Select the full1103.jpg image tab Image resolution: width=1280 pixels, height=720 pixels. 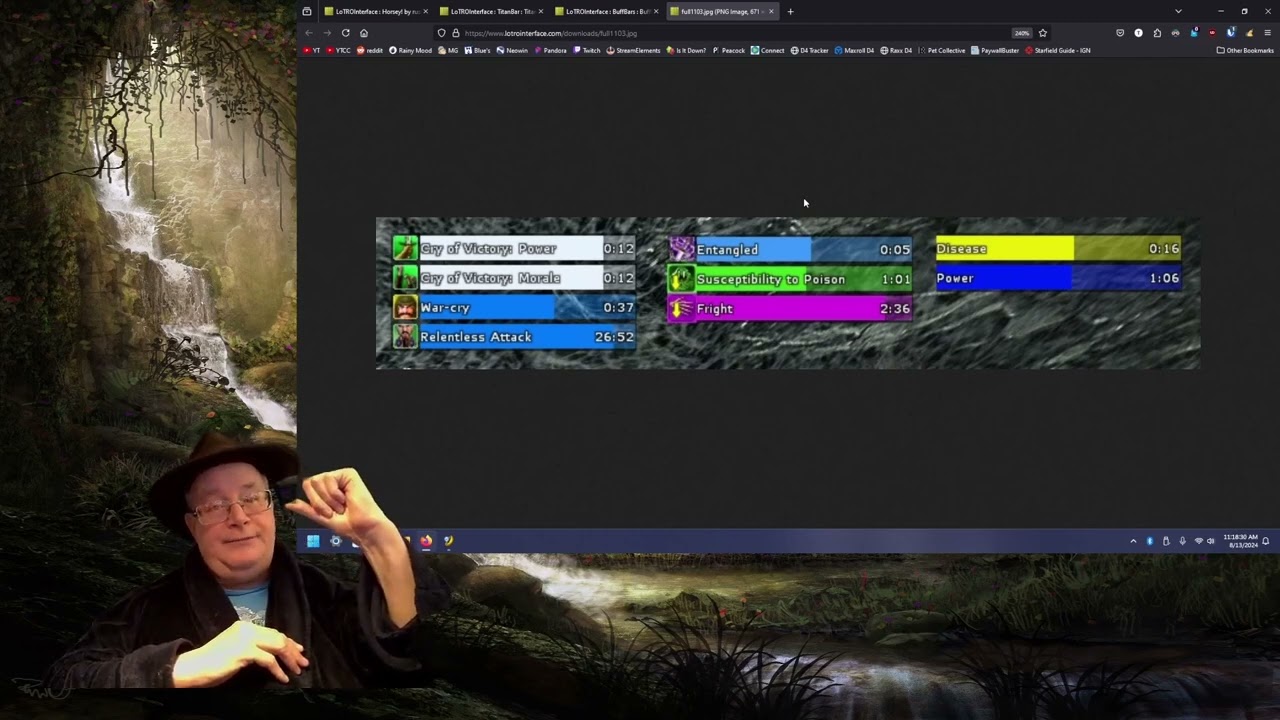click(721, 11)
